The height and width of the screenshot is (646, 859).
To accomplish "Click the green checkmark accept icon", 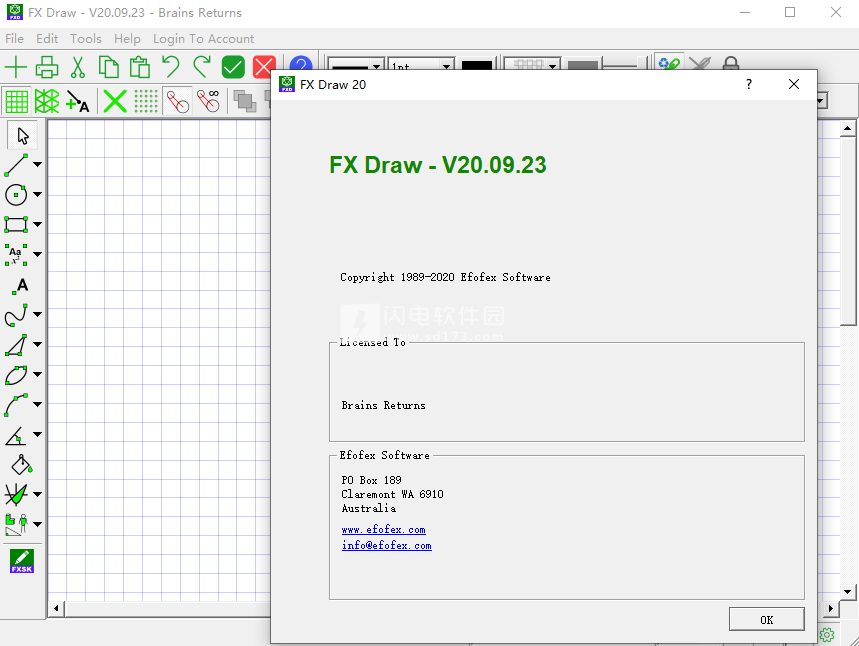I will [233, 67].
